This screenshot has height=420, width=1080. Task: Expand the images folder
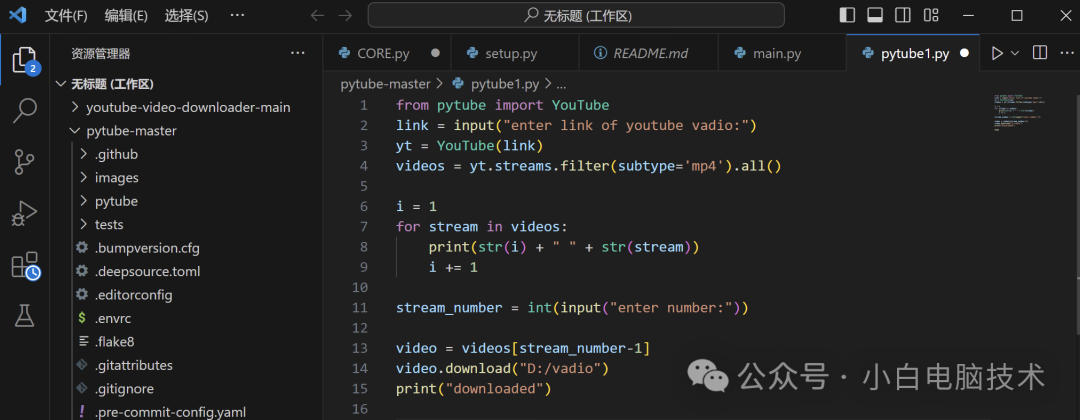[x=187, y=178]
